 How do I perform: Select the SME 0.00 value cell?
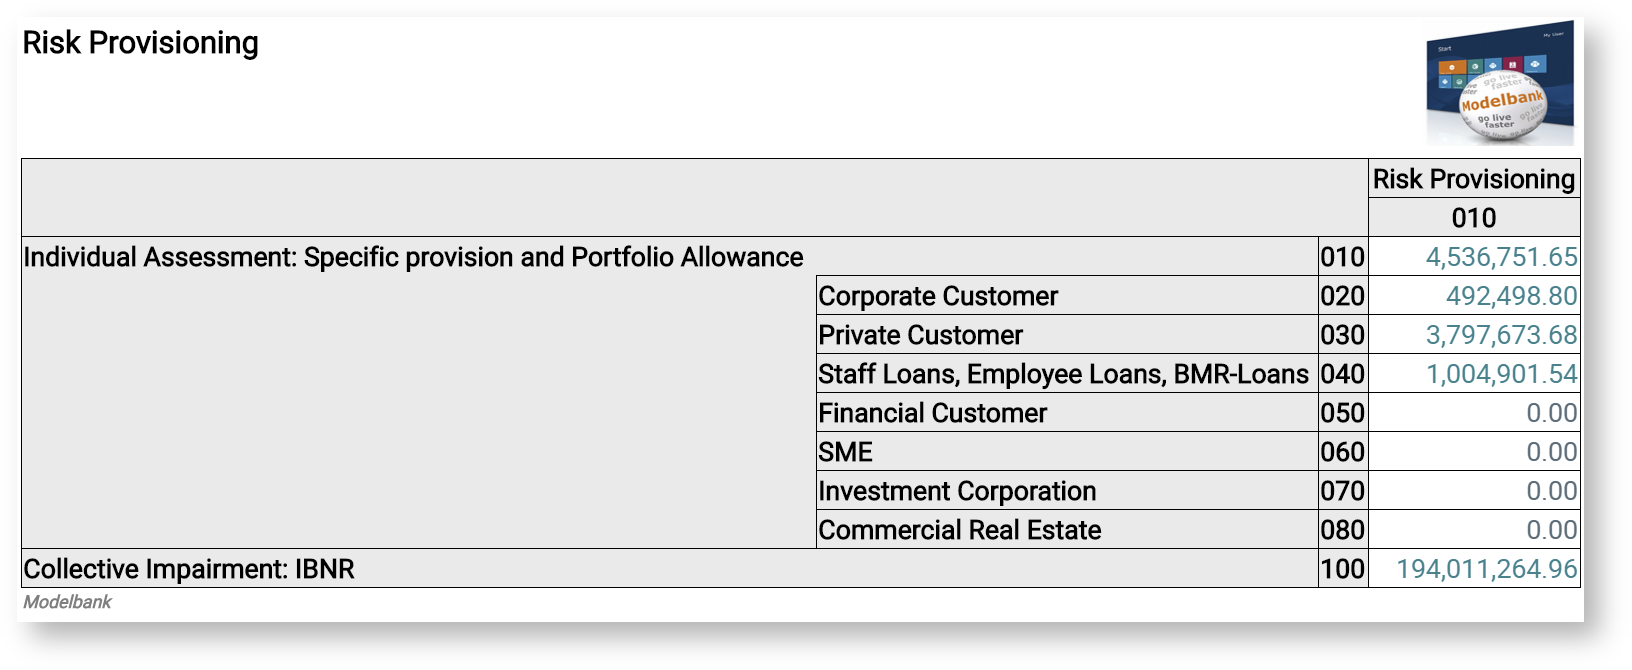point(1551,452)
